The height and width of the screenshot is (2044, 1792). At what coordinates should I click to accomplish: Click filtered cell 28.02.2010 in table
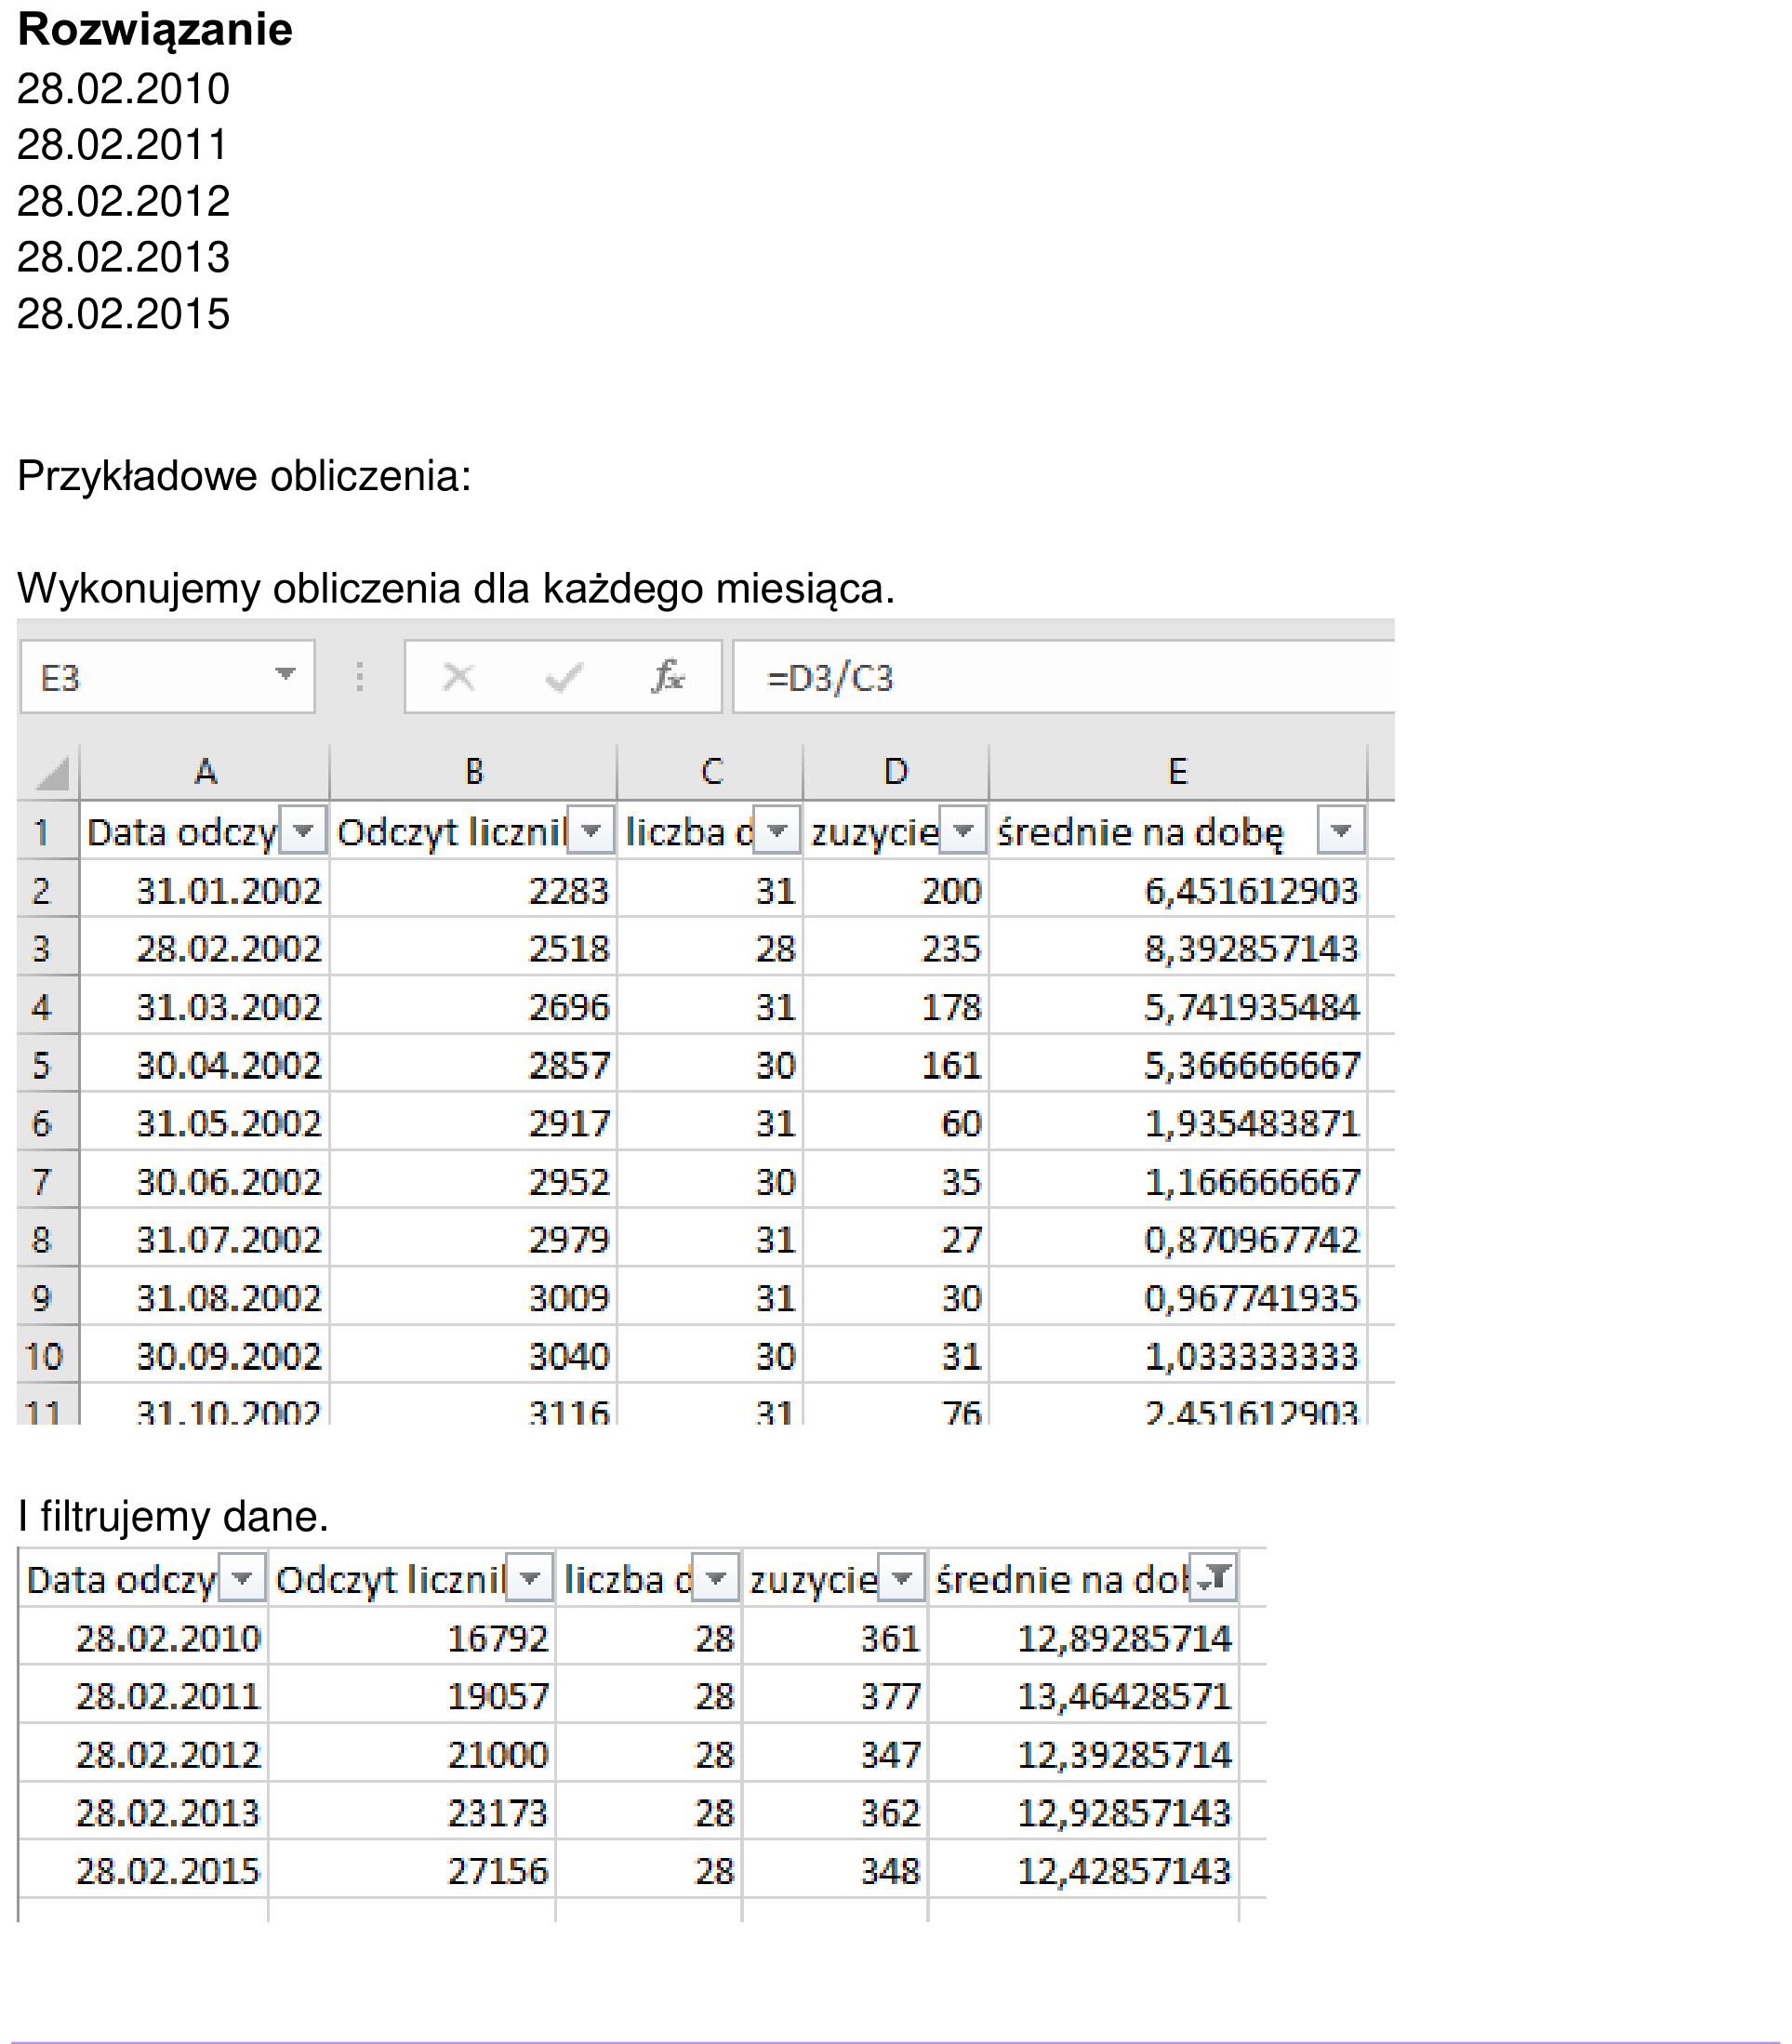pos(144,1638)
